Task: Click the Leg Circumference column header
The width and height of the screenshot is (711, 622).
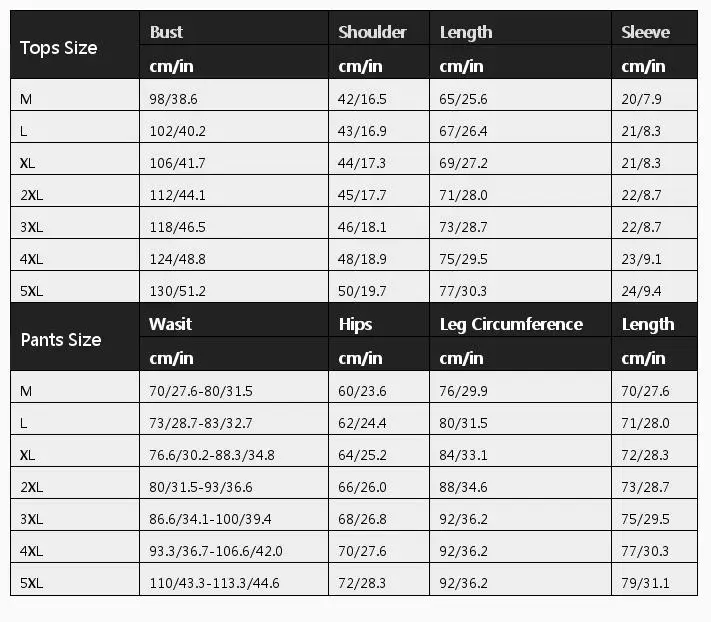Action: pos(511,324)
